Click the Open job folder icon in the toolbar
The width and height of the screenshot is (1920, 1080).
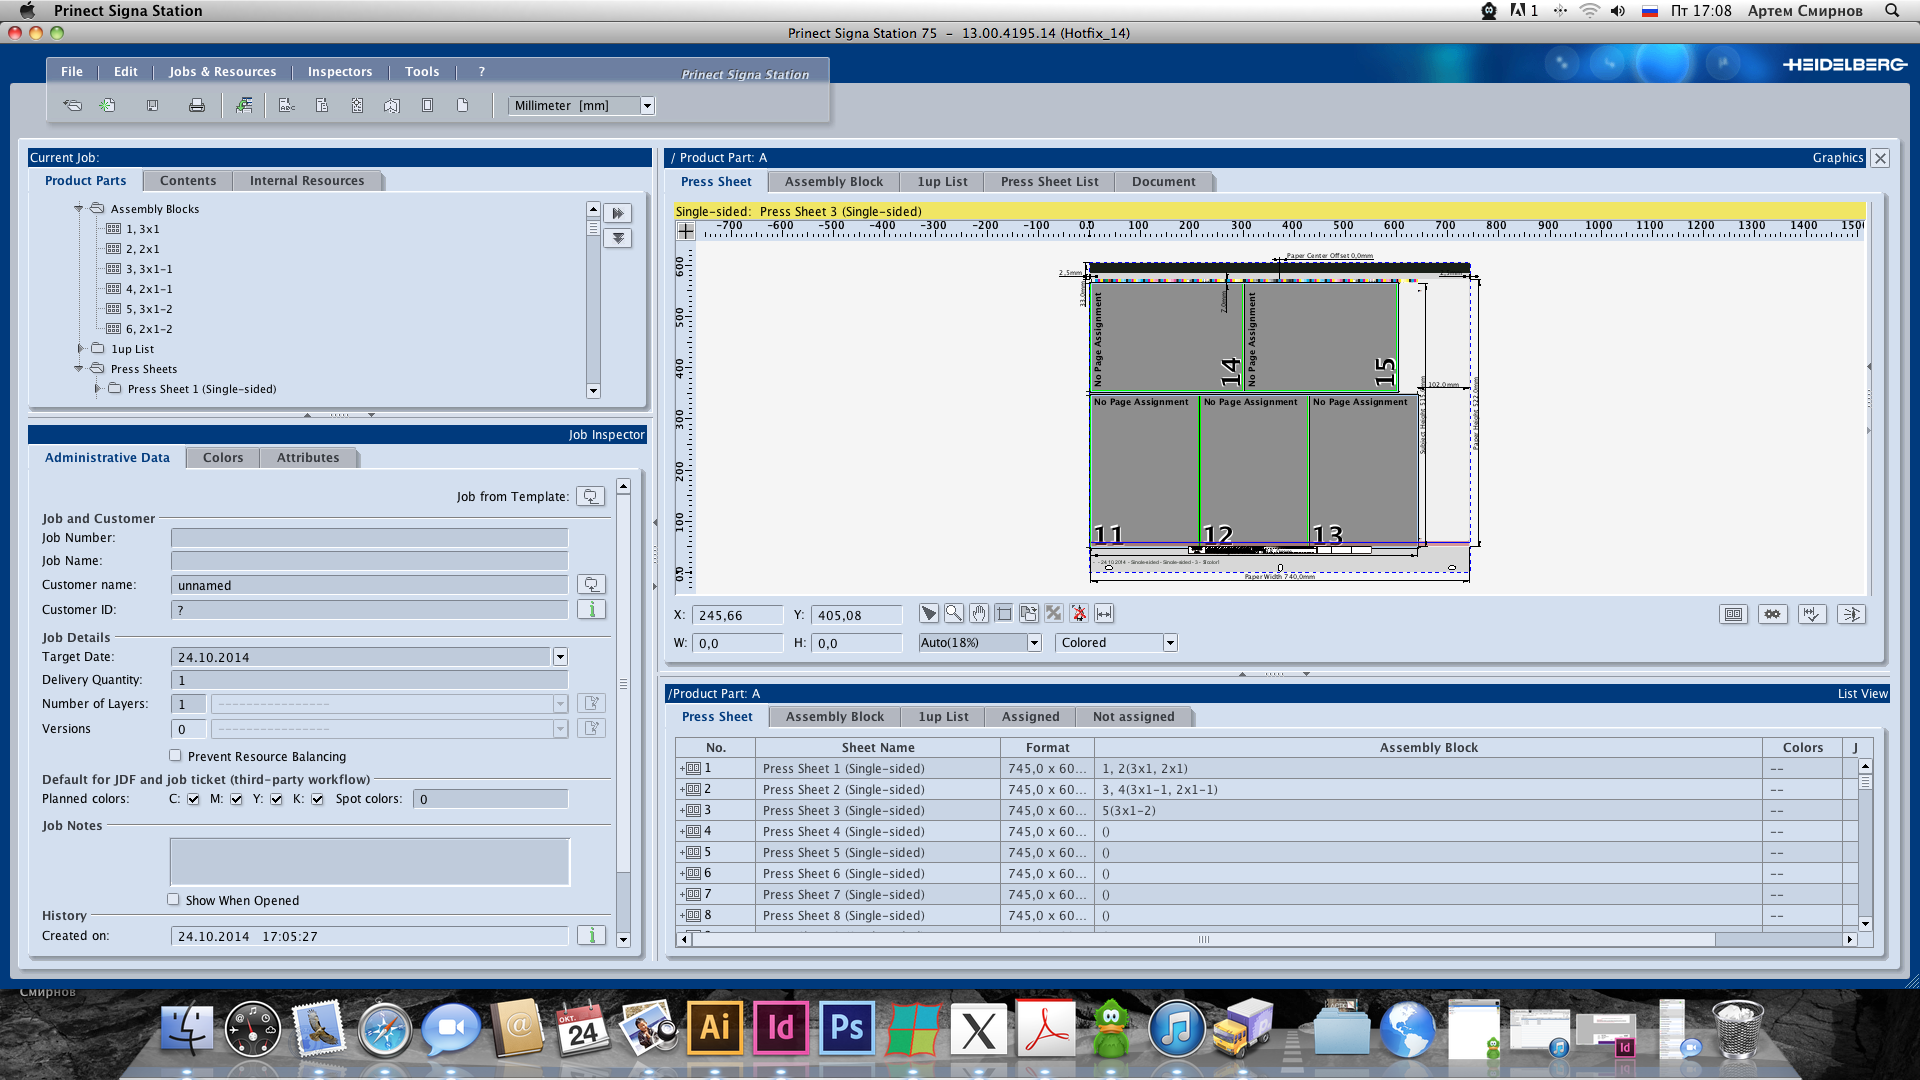click(72, 105)
